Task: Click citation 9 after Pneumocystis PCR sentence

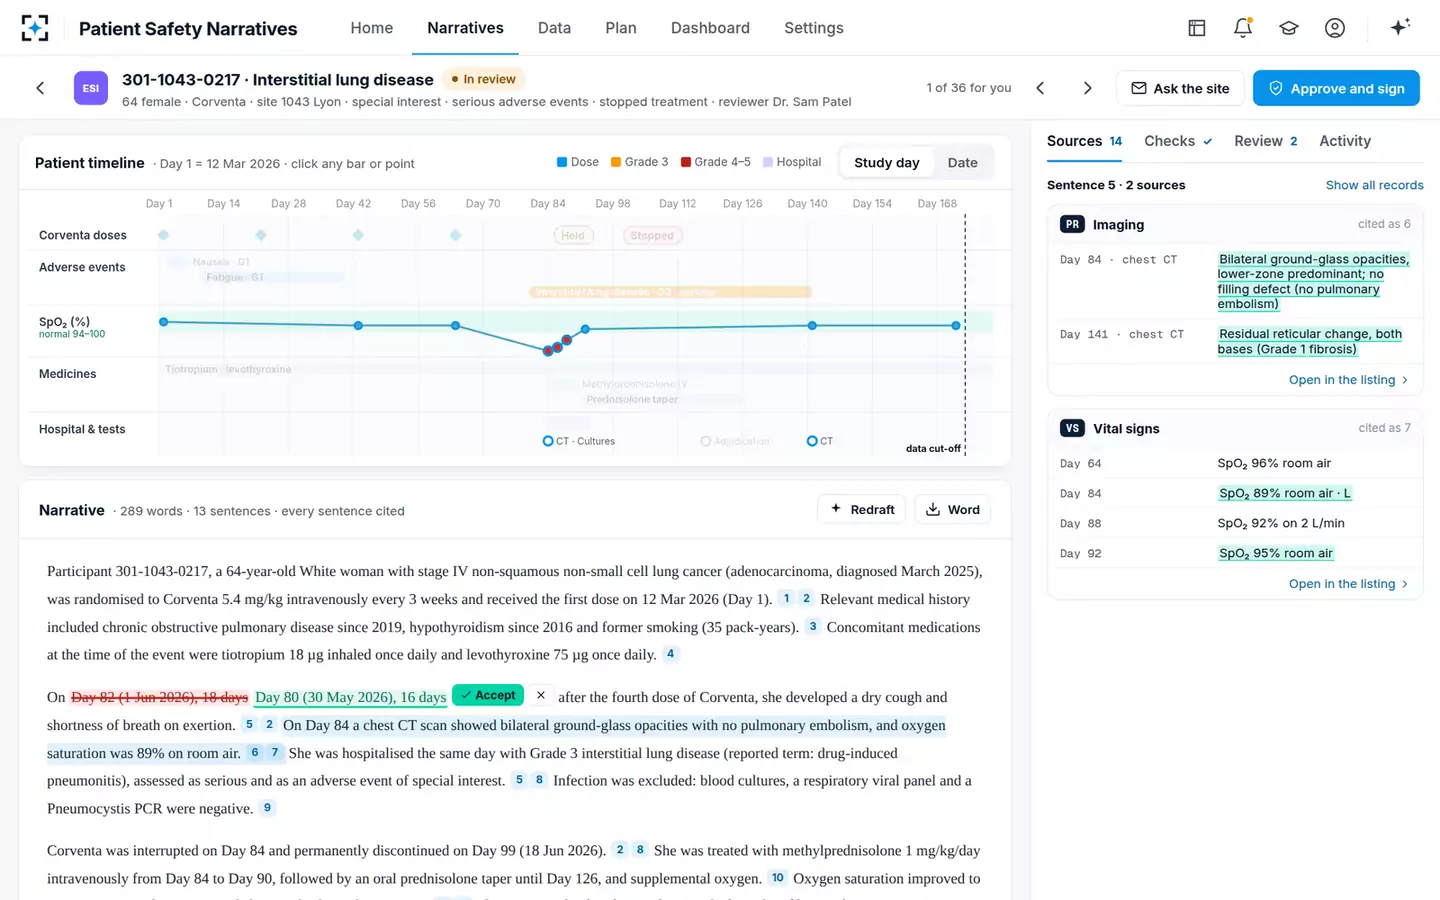Action: (x=267, y=808)
